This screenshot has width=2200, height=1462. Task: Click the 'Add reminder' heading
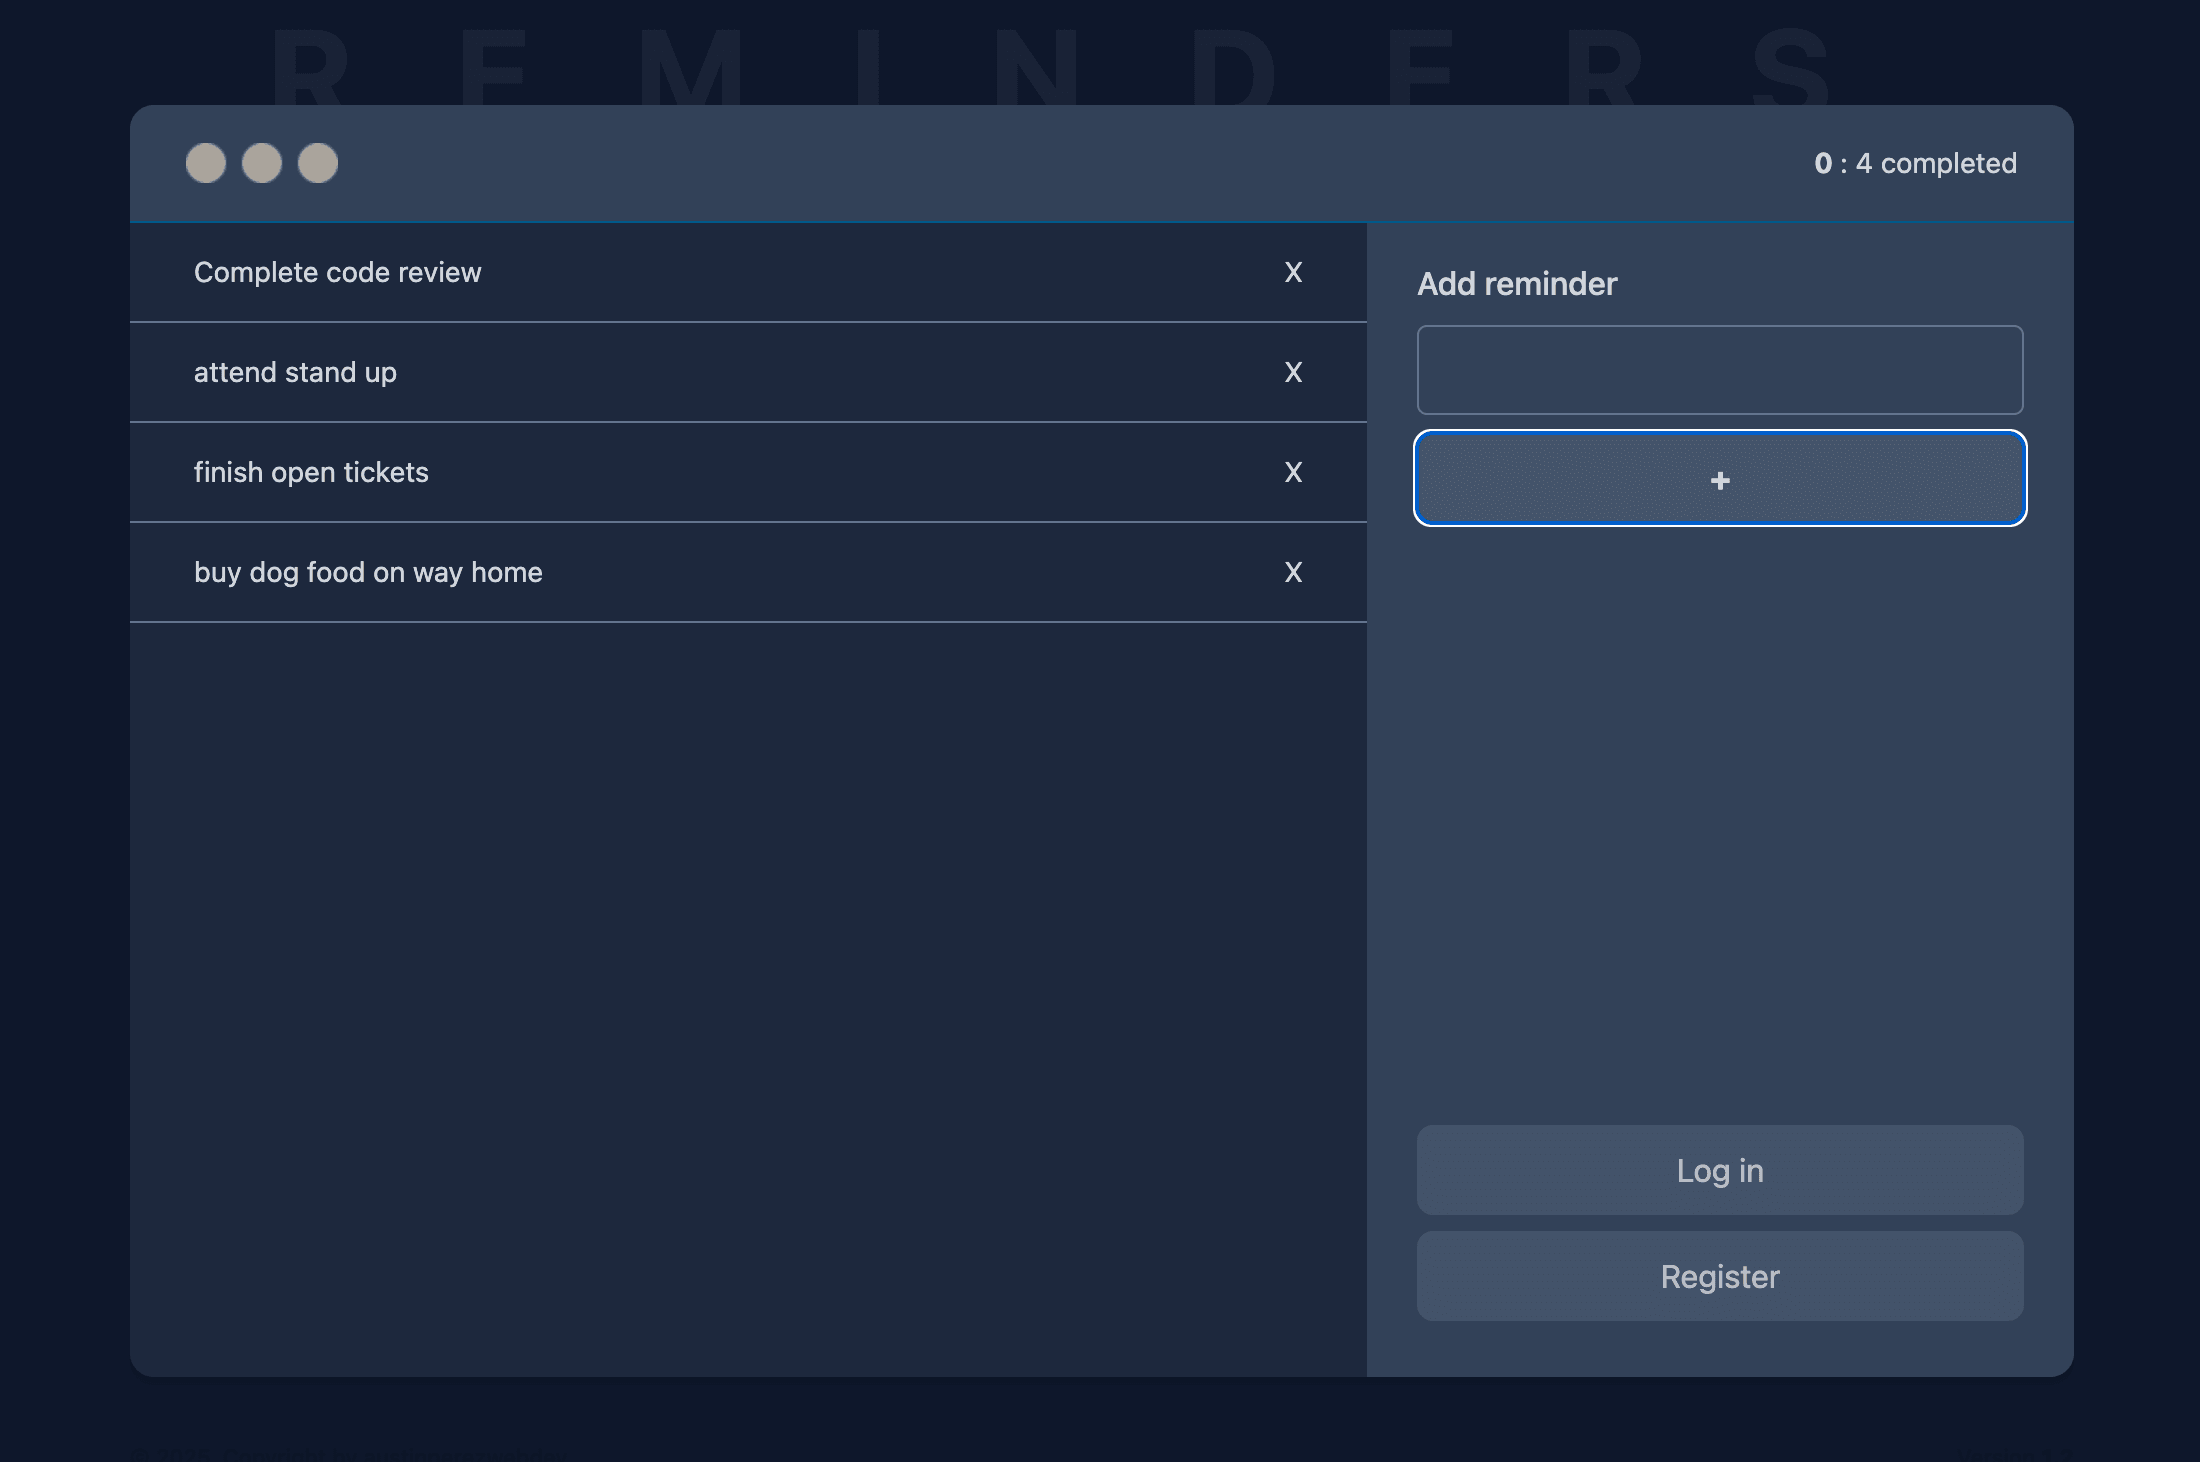1516,284
